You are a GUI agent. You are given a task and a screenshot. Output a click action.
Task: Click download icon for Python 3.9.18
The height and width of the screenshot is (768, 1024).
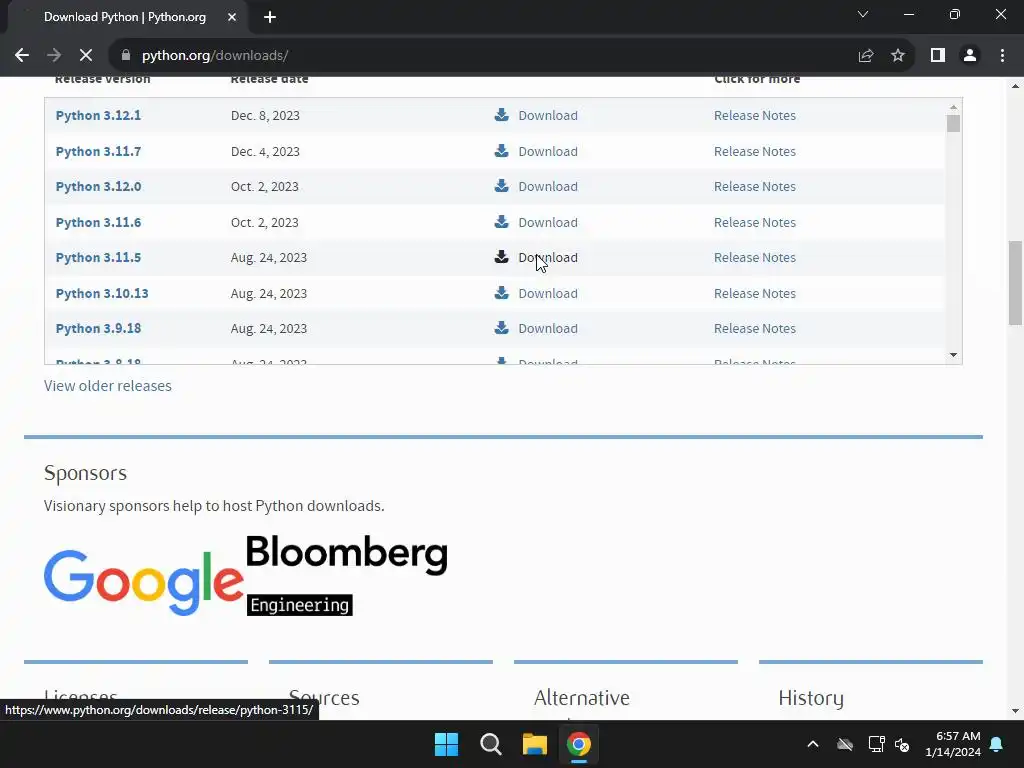coord(502,328)
